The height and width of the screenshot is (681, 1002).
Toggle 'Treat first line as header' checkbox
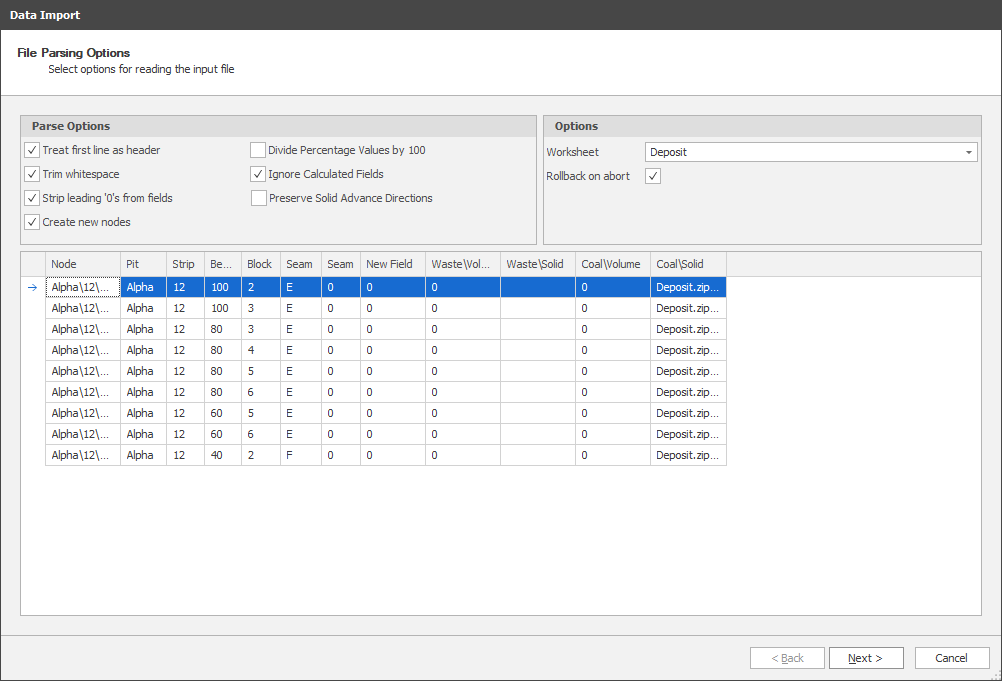click(x=32, y=150)
